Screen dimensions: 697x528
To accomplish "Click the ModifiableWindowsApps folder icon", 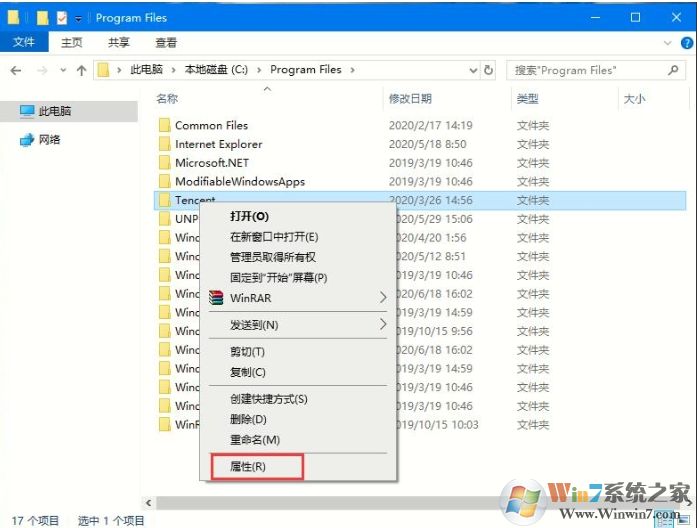I will 164,181.
